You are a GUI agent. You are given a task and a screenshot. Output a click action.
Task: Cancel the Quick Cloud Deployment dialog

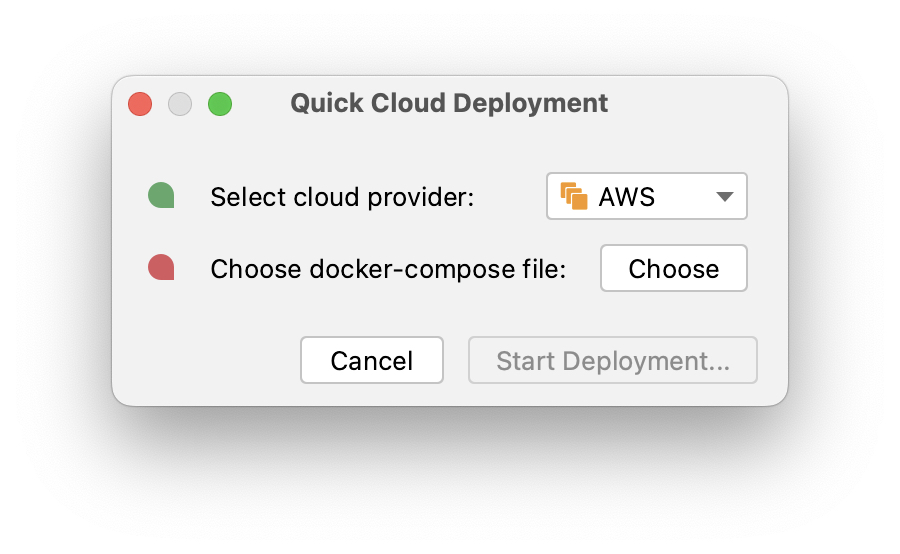pos(372,360)
